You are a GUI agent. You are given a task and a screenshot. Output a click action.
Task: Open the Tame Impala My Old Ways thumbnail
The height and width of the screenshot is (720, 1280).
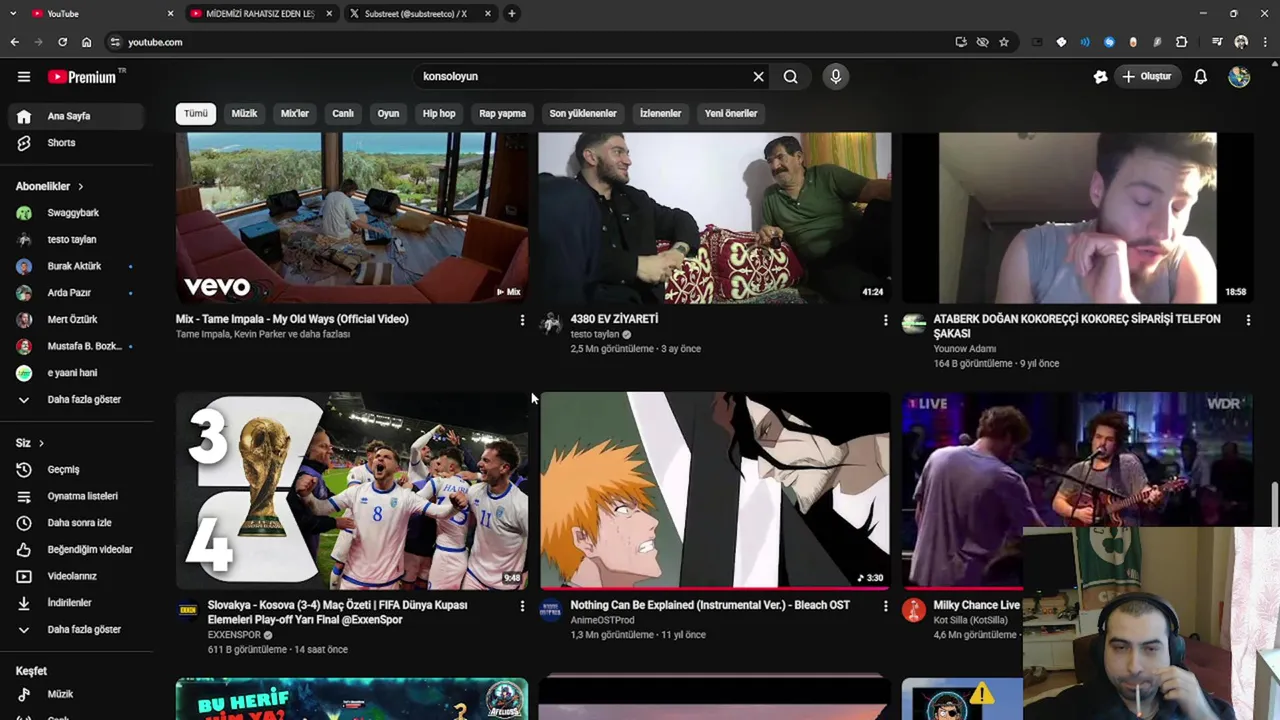pyautogui.click(x=352, y=217)
